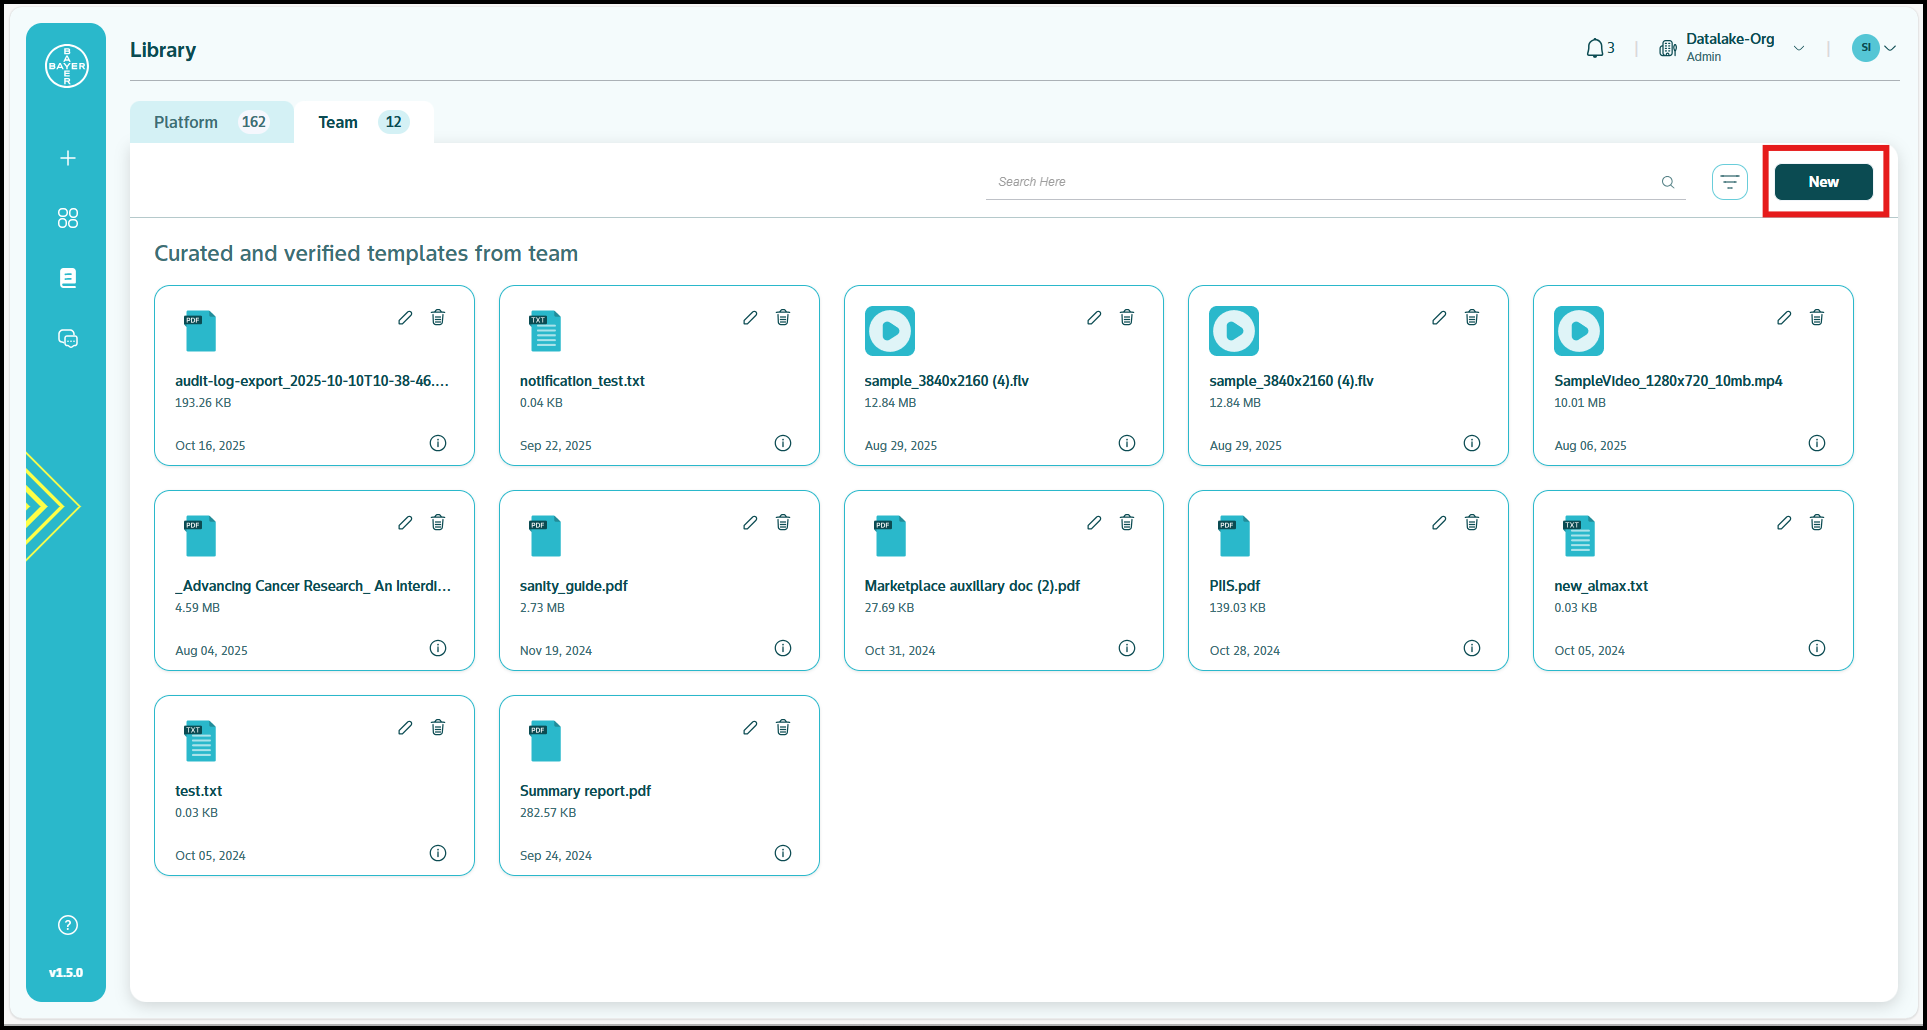Screen dimensions: 1927x1030
Task: Click the plus icon in the sidebar
Action: click(68, 158)
